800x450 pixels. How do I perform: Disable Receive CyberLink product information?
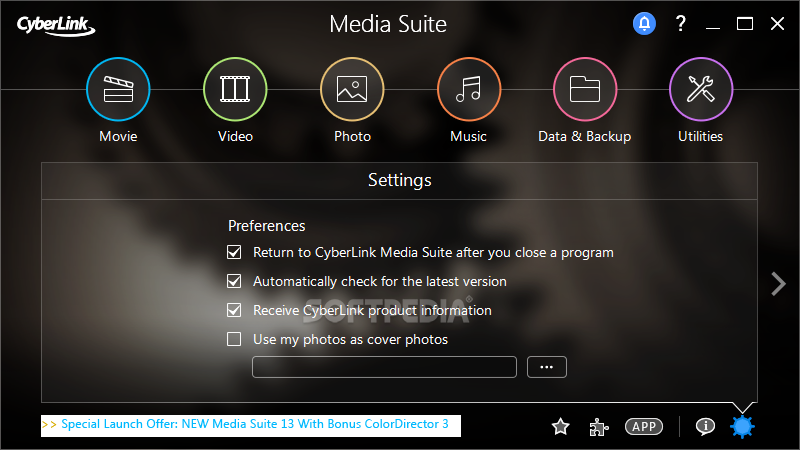click(234, 310)
